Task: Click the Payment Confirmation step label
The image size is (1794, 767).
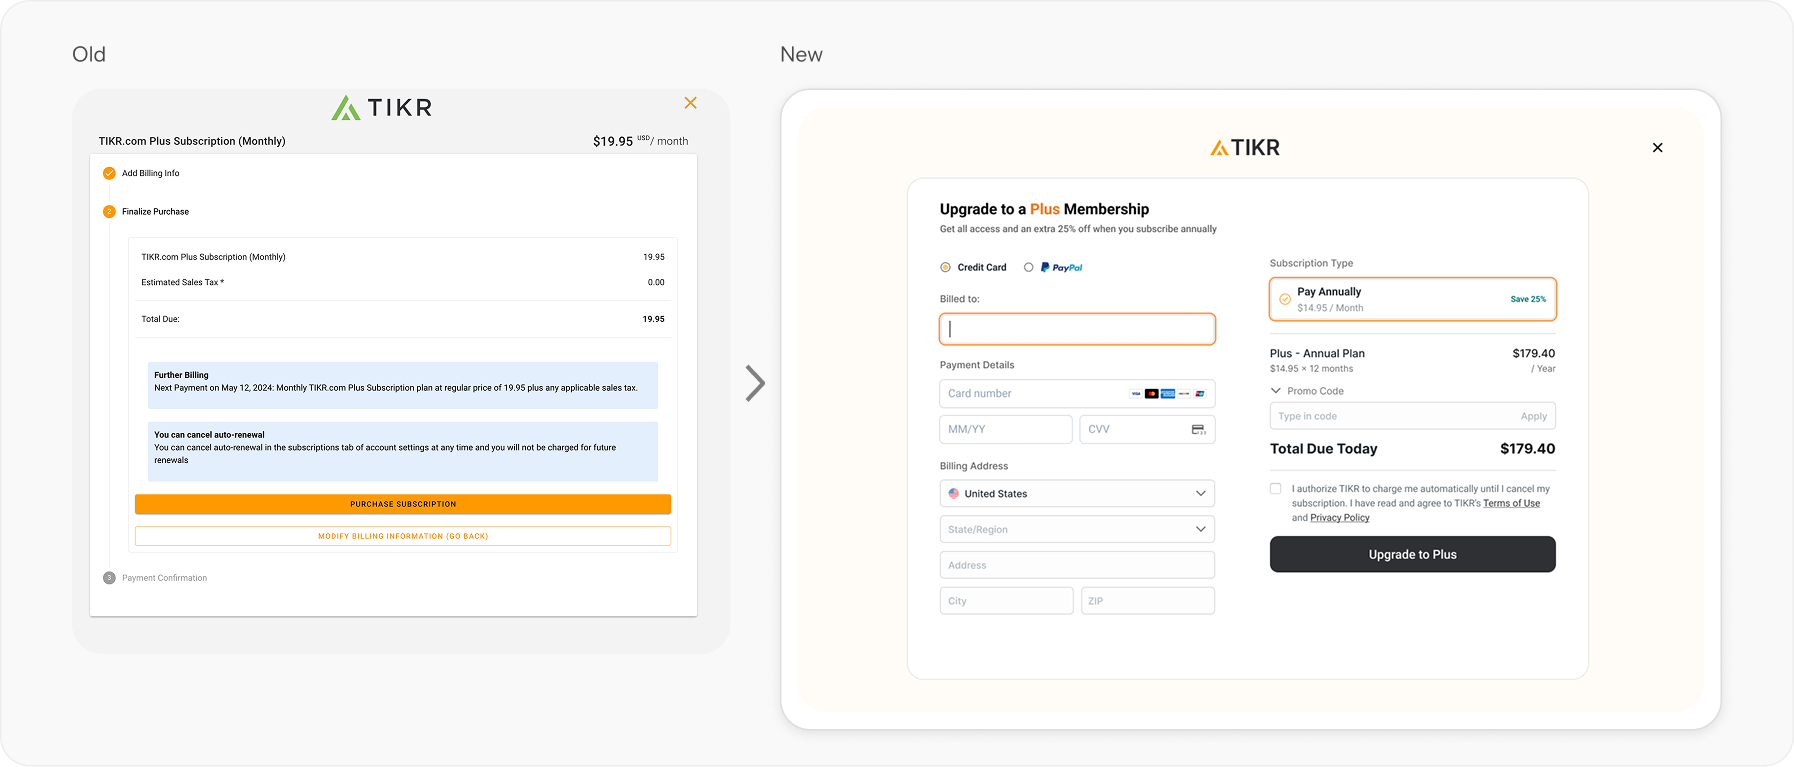Action: 165,578
